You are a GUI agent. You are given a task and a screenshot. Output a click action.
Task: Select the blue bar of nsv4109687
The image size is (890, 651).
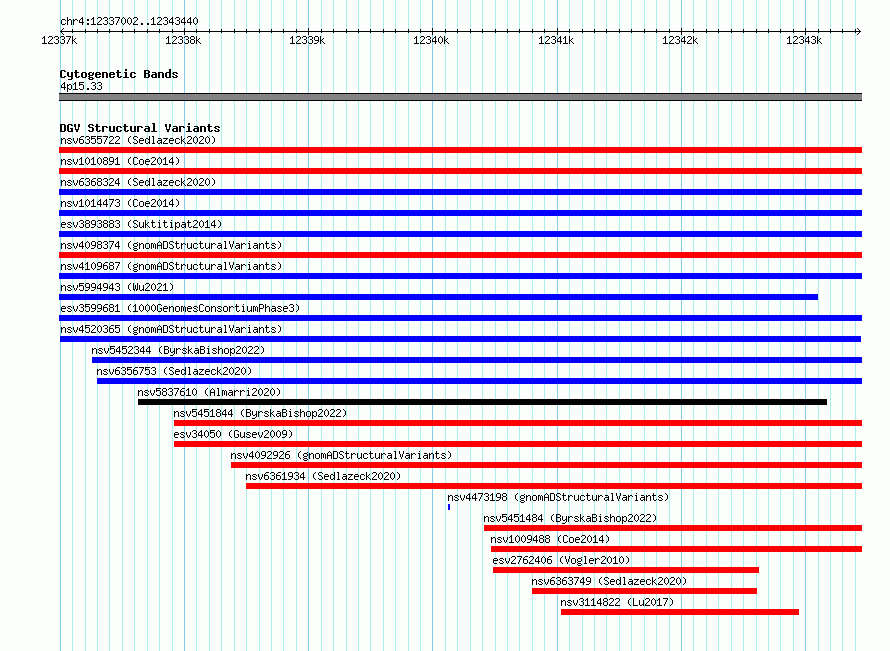coord(460,276)
